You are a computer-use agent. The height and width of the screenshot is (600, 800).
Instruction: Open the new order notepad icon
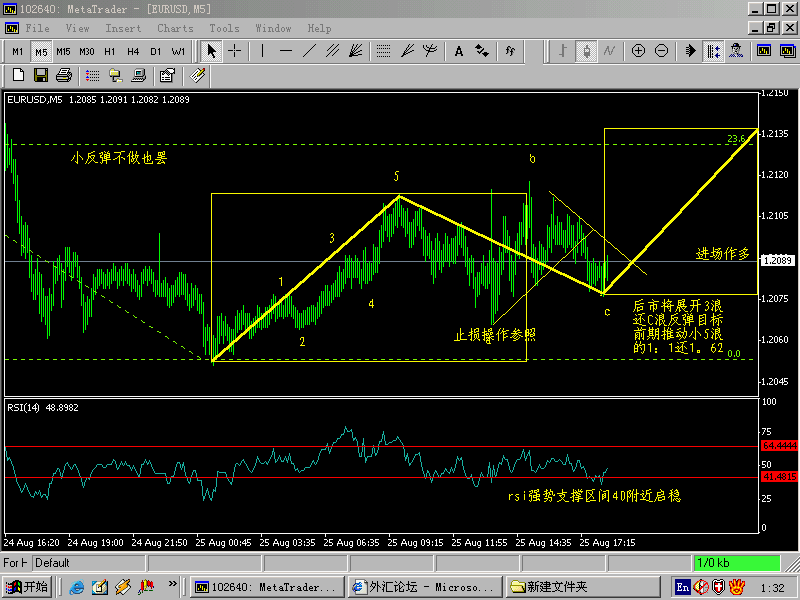click(x=197, y=76)
